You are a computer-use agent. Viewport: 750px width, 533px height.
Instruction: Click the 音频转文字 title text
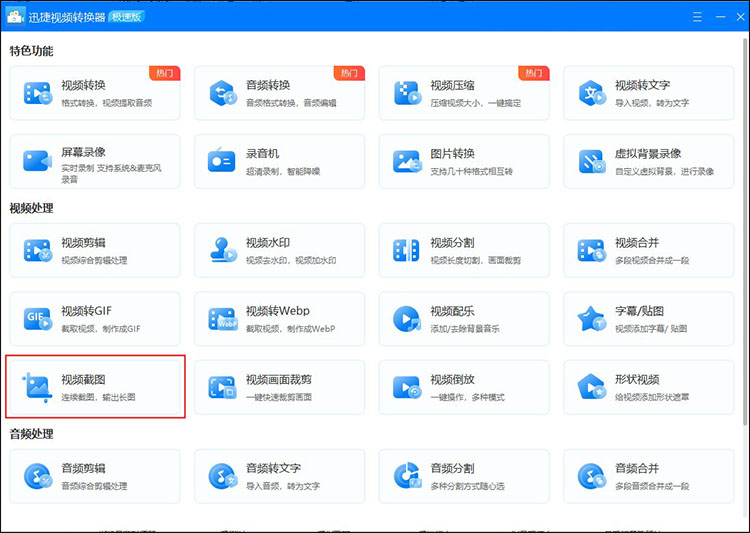coord(273,468)
